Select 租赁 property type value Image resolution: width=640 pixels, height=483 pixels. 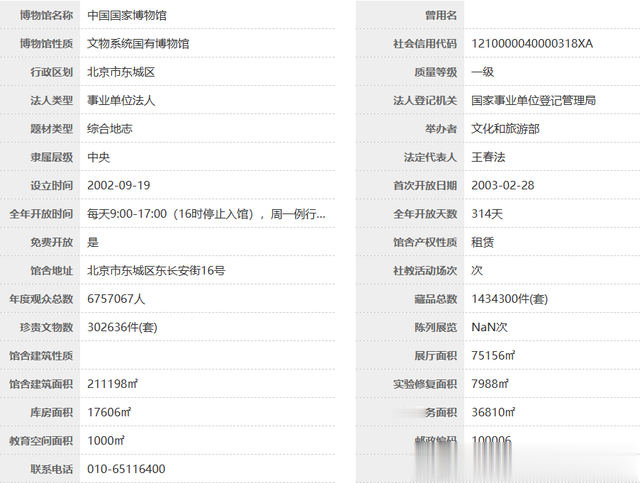coord(483,242)
